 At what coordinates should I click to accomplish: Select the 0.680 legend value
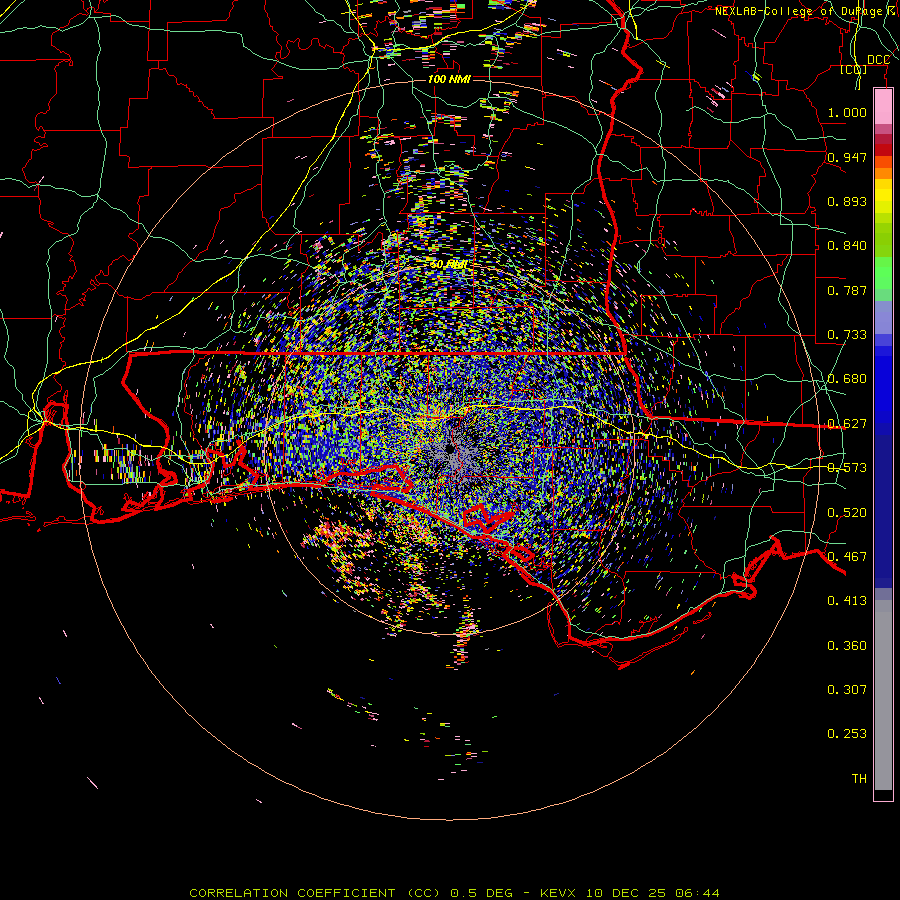(847, 379)
